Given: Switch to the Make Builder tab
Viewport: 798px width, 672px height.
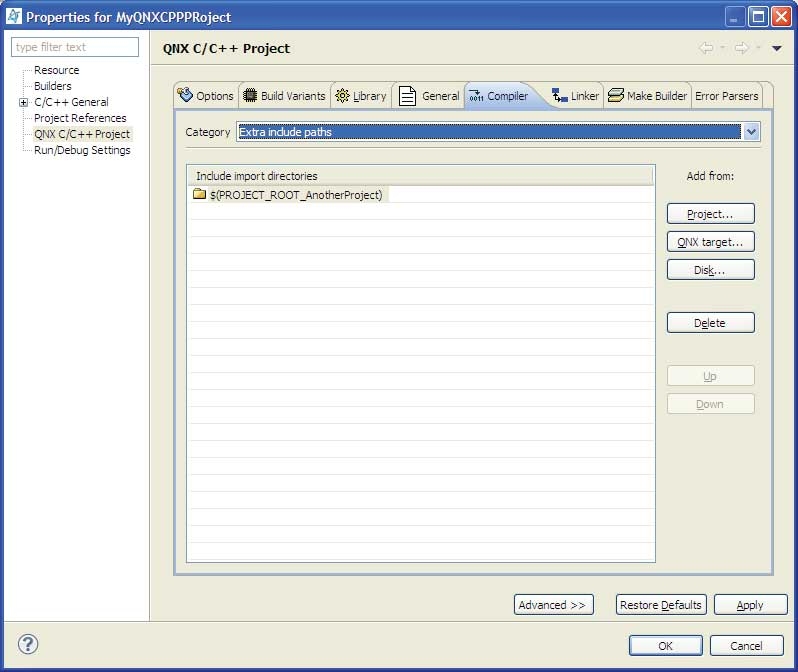Looking at the screenshot, I should [x=647, y=96].
